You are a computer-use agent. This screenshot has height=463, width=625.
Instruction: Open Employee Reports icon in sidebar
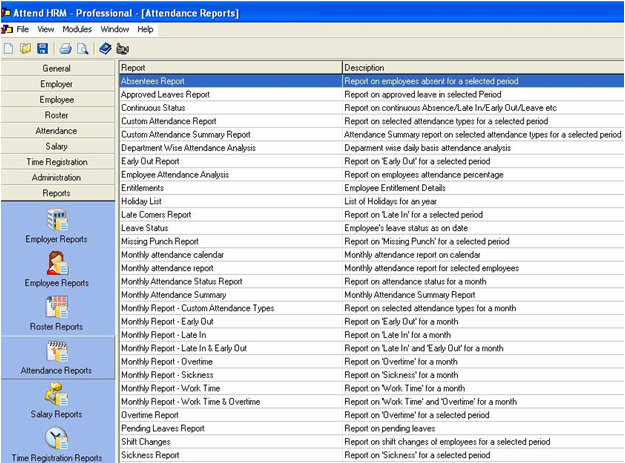(x=57, y=263)
